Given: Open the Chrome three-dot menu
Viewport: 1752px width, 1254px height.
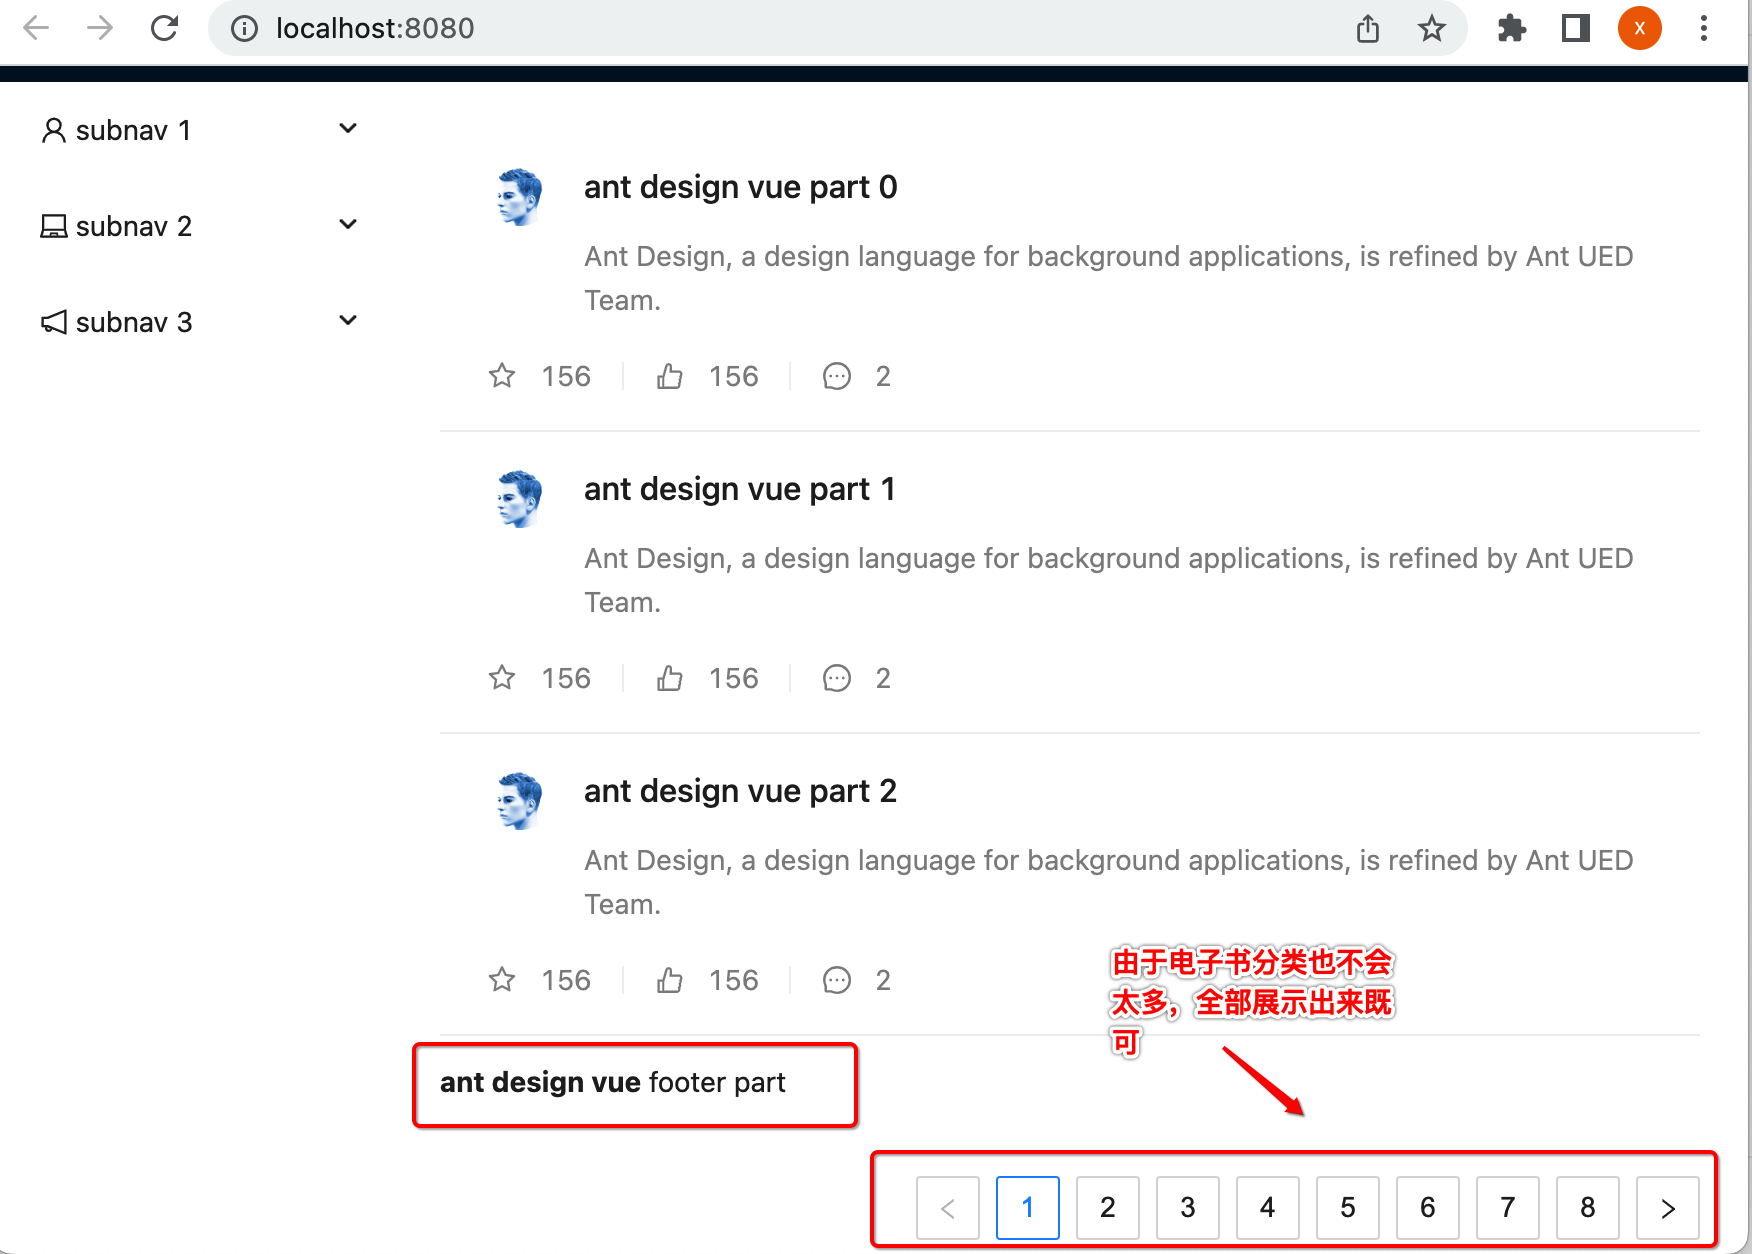Looking at the screenshot, I should (x=1704, y=28).
